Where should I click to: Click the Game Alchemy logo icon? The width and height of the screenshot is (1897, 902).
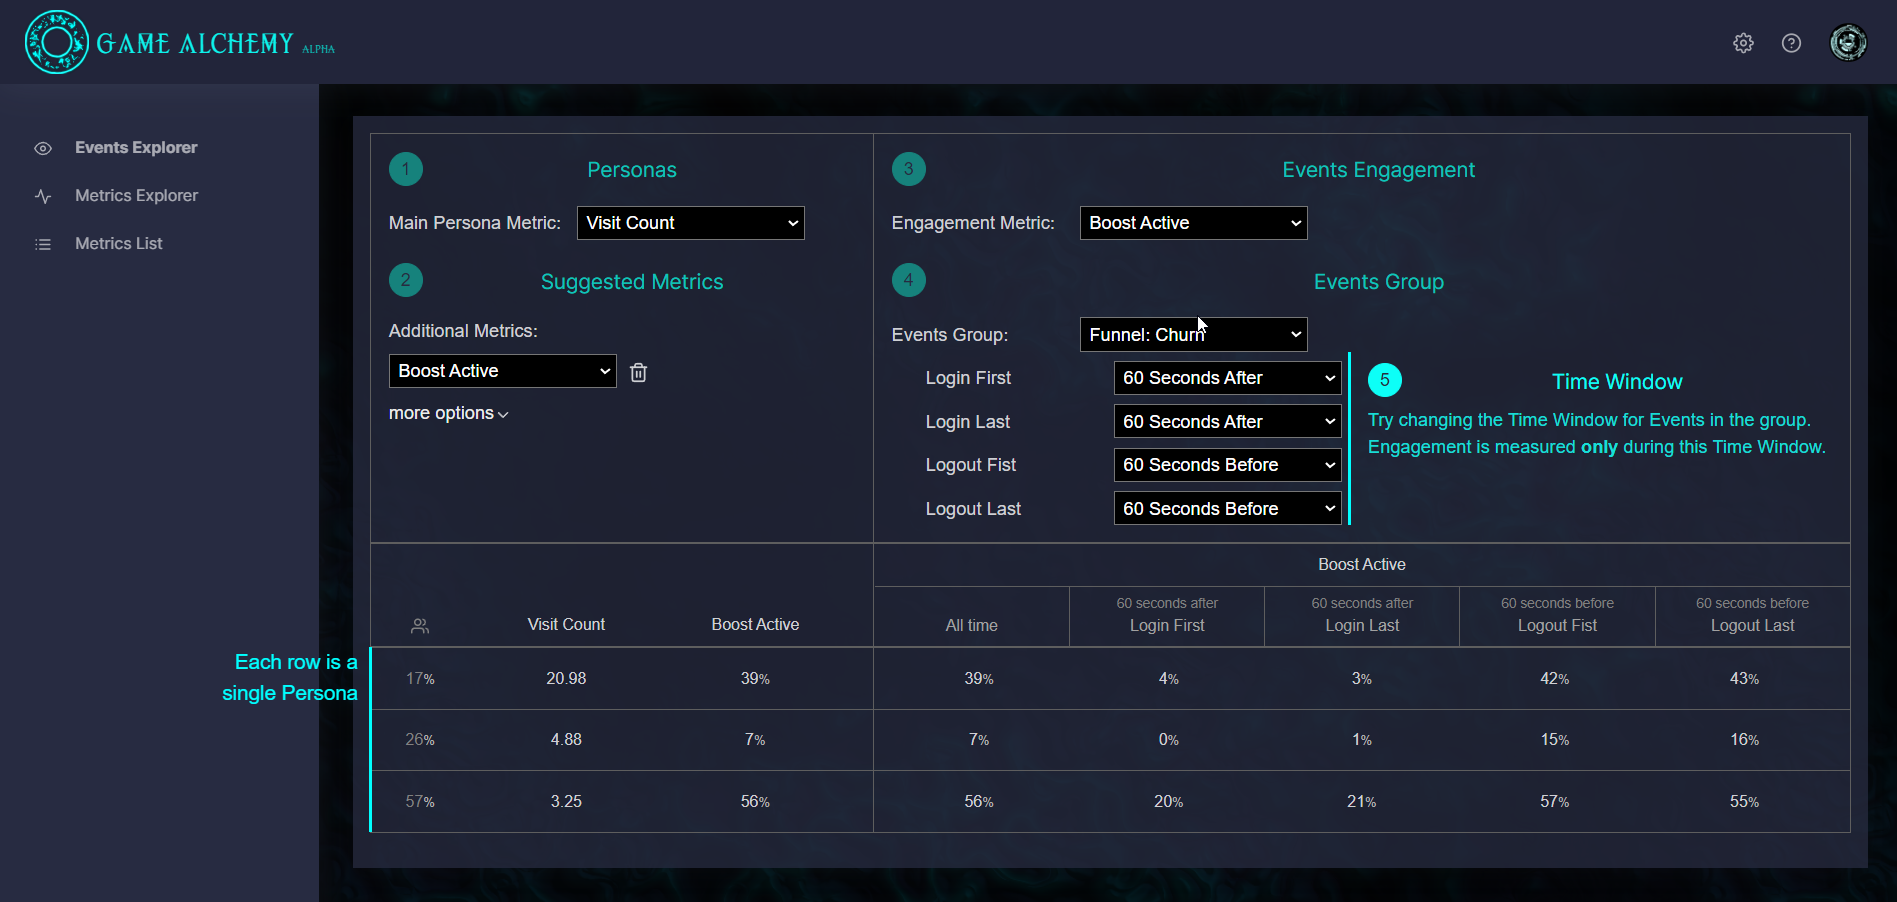click(56, 42)
